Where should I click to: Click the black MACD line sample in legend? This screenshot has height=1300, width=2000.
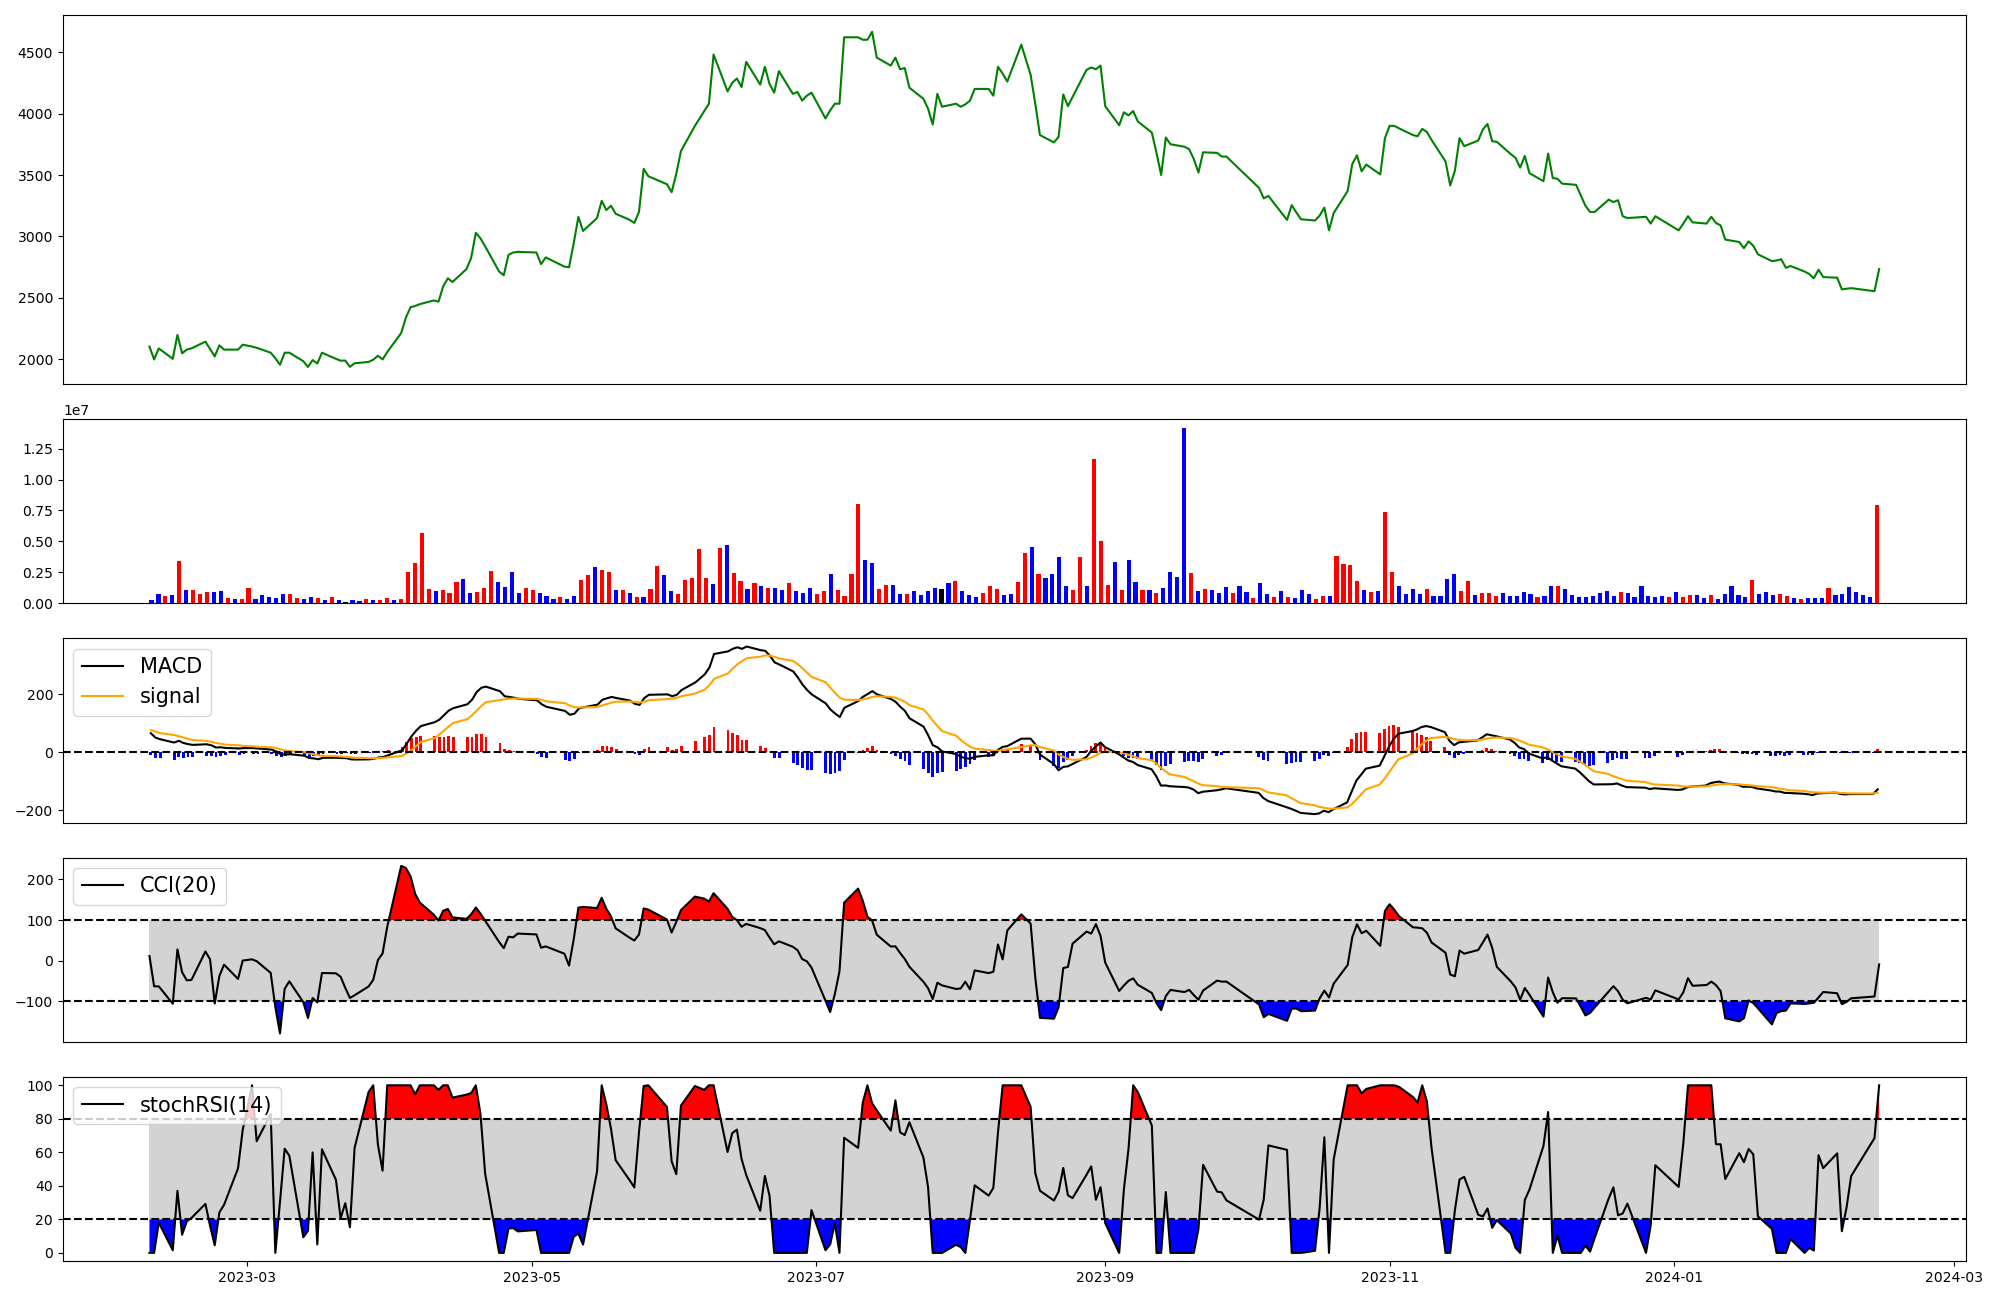pyautogui.click(x=102, y=666)
